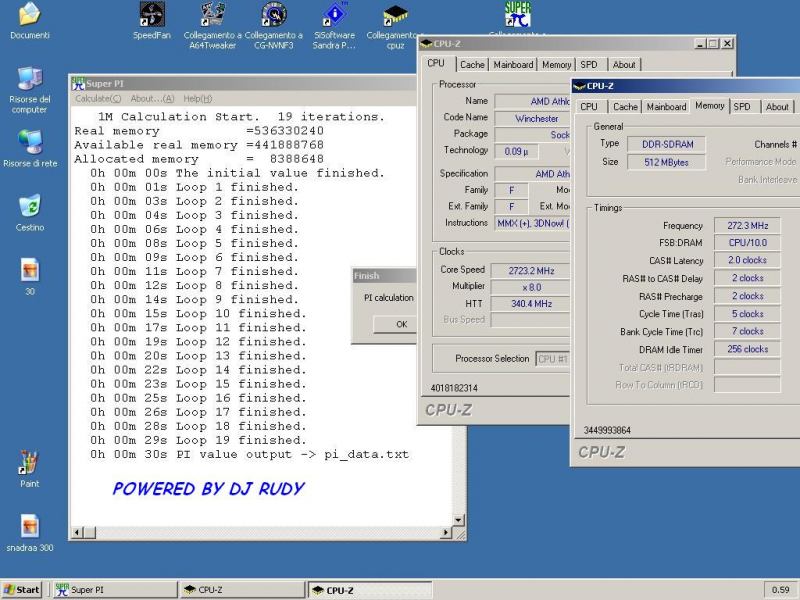Select Mainboard tab in back CPU-Z window
The width and height of the screenshot is (800, 600).
(x=513, y=65)
